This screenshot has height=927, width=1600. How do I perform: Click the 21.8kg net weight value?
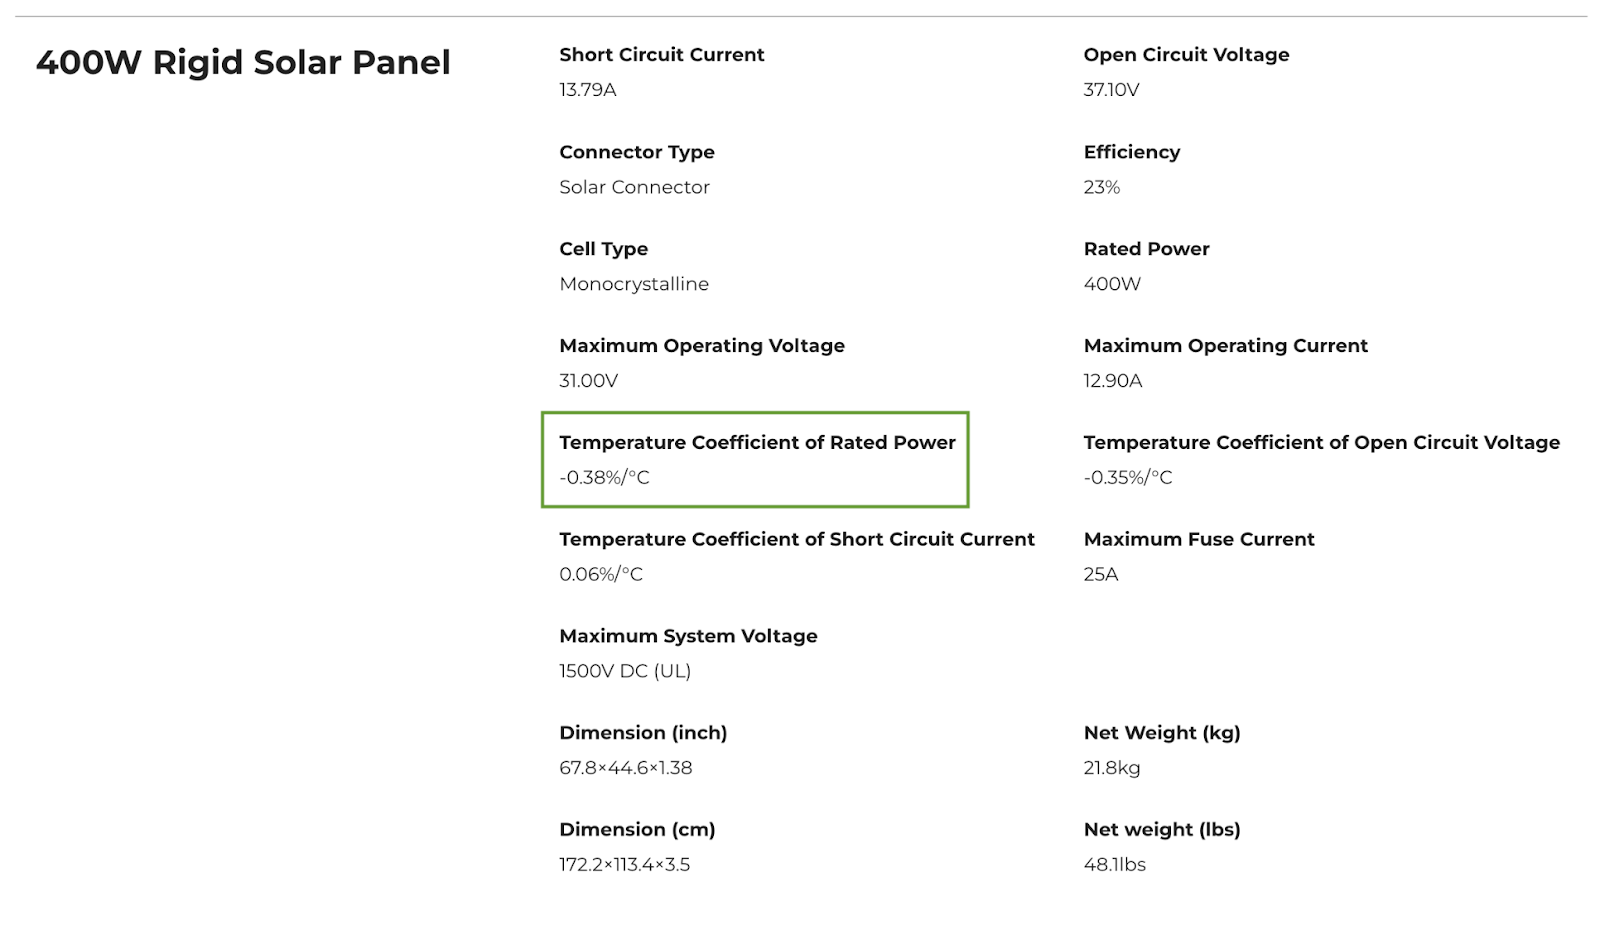tap(1111, 768)
